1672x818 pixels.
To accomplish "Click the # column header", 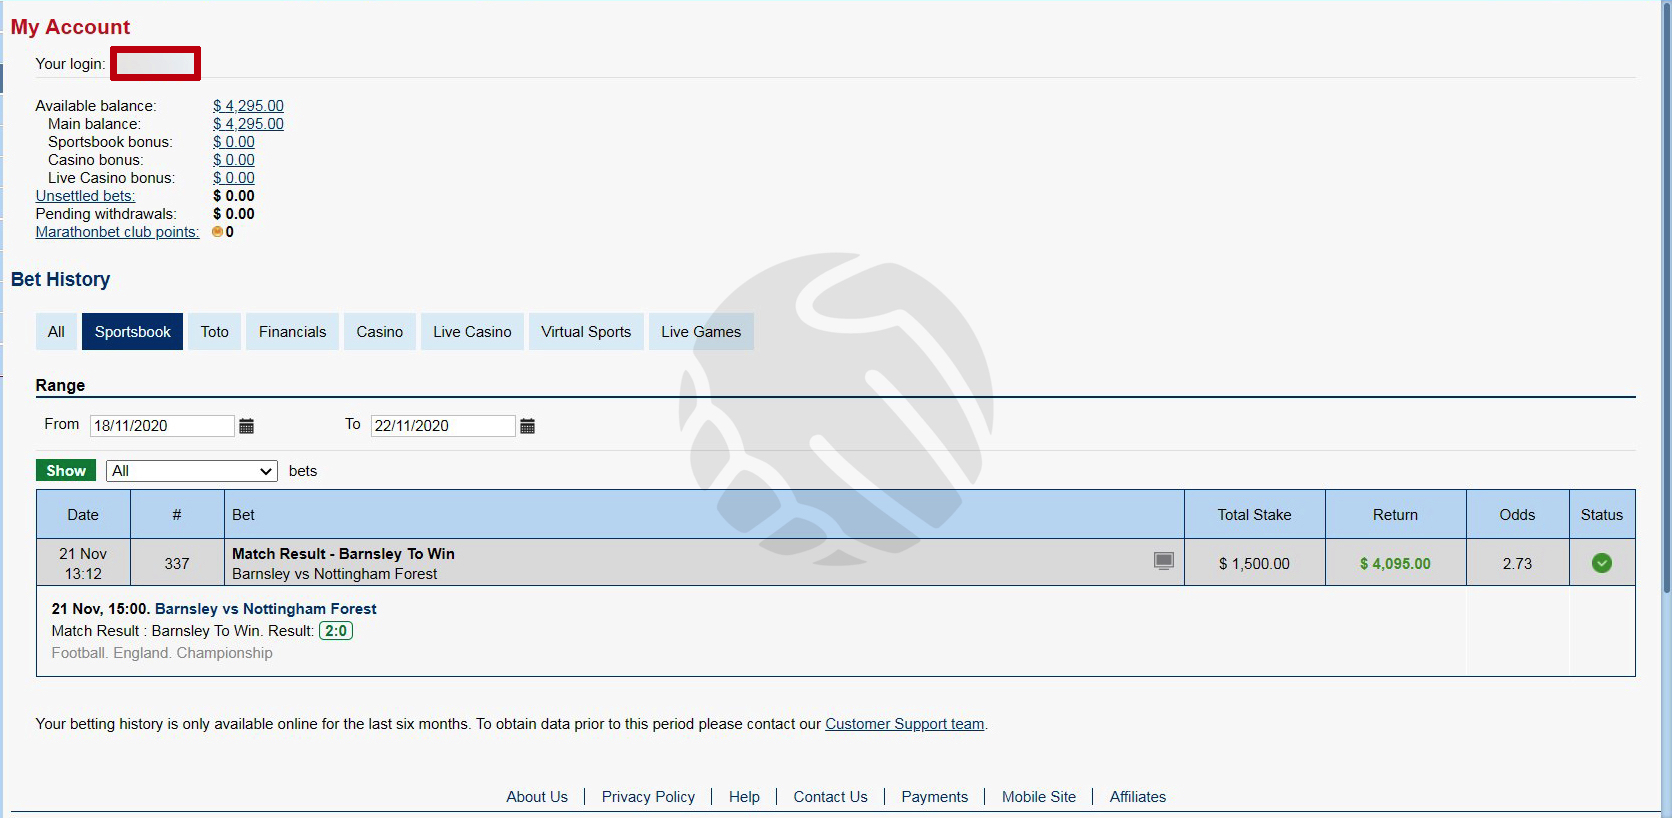I will click(177, 515).
